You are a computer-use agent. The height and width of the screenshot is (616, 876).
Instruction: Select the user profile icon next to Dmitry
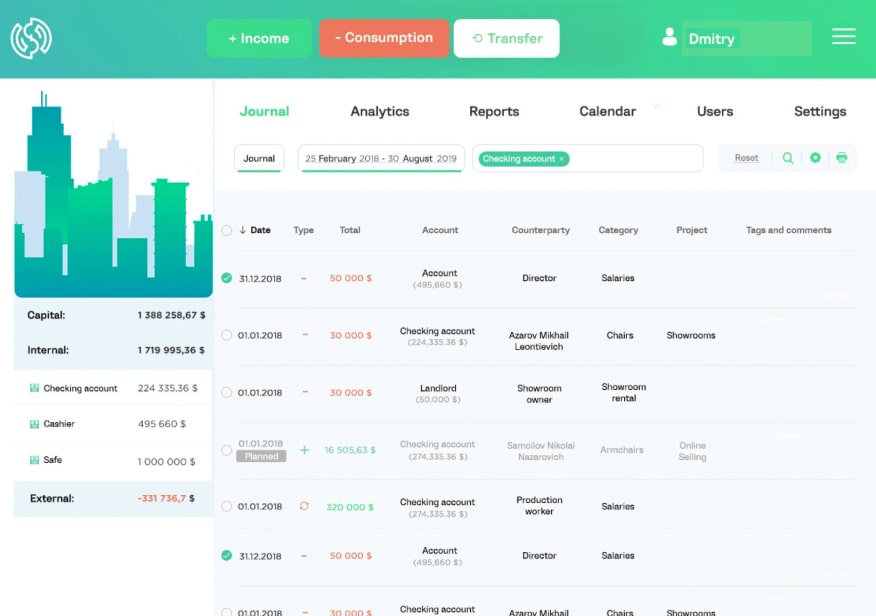click(x=669, y=37)
